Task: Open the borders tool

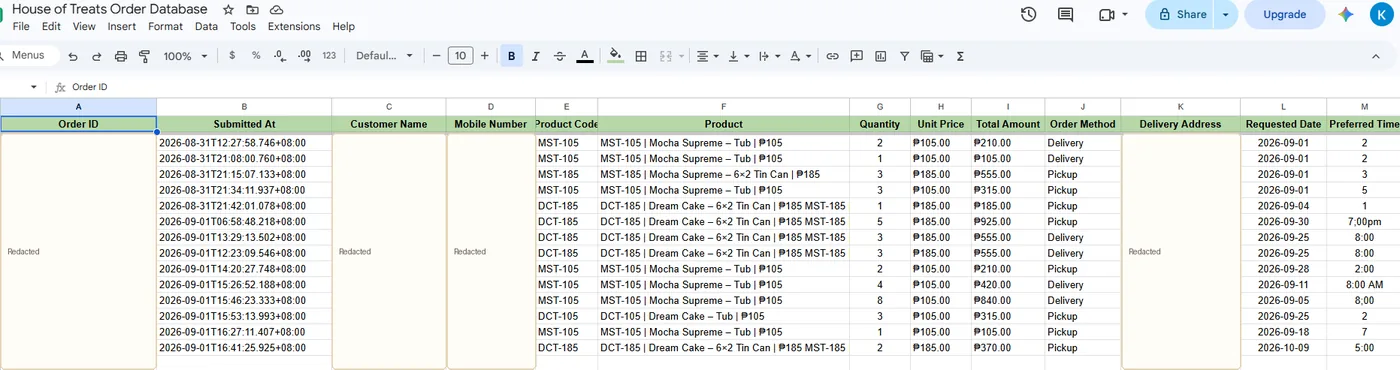Action: point(641,56)
